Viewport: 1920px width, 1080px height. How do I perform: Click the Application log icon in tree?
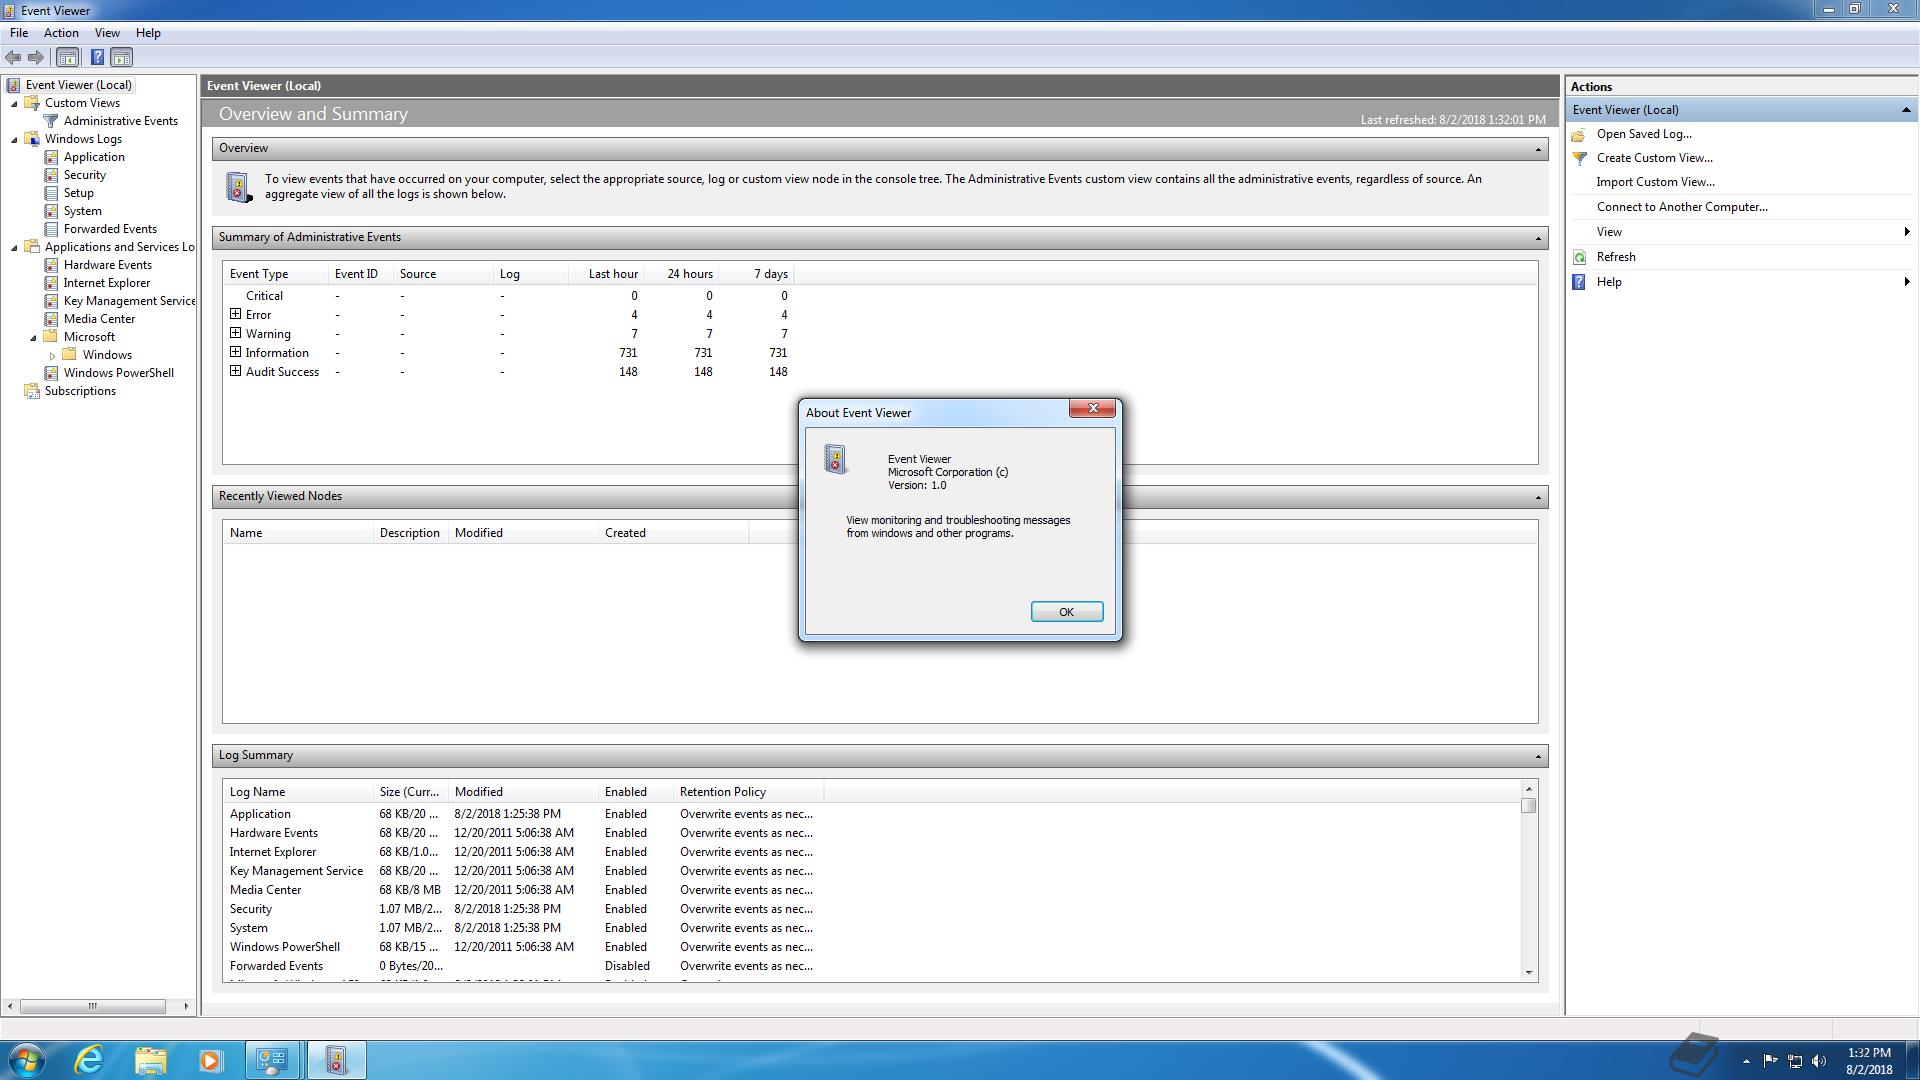51,157
